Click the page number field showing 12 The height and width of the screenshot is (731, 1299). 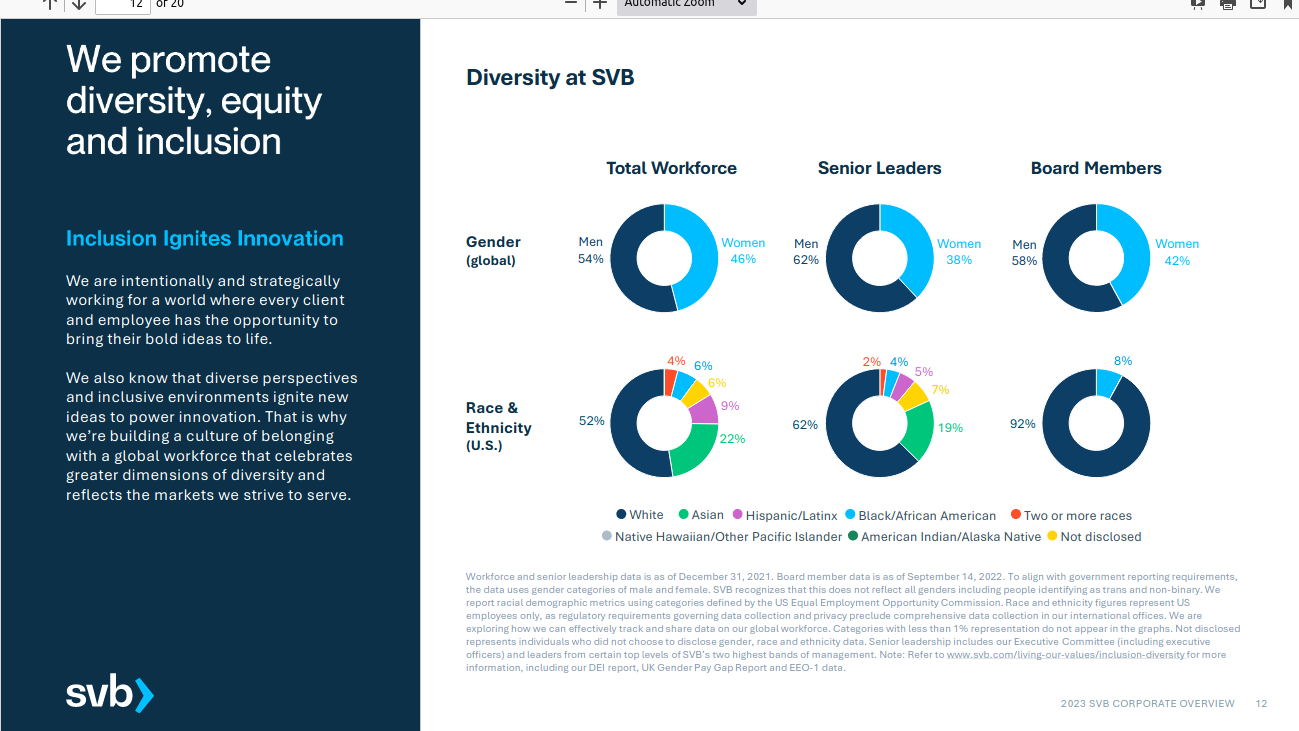coord(122,4)
